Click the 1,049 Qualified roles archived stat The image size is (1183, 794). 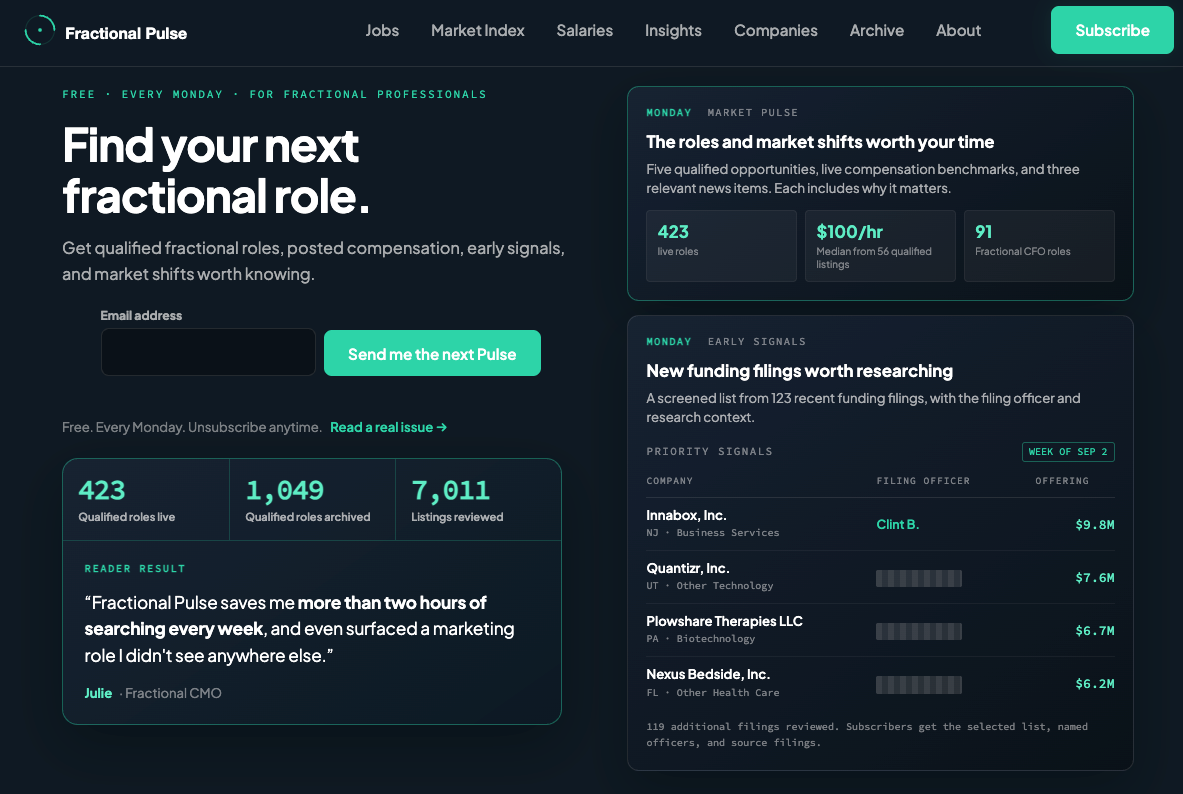click(x=312, y=500)
